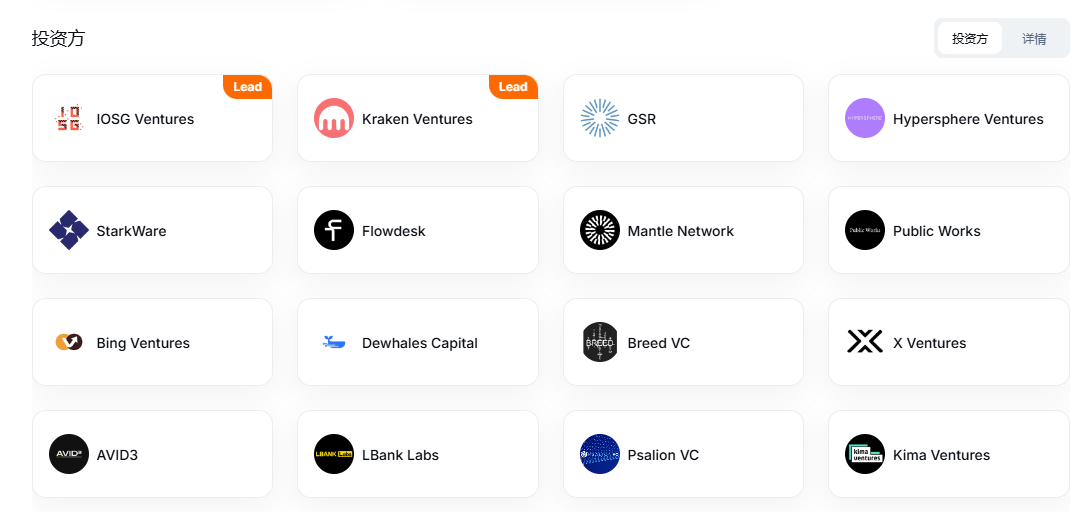
Task: Open the Breed VC investor card
Action: pyautogui.click(x=683, y=342)
